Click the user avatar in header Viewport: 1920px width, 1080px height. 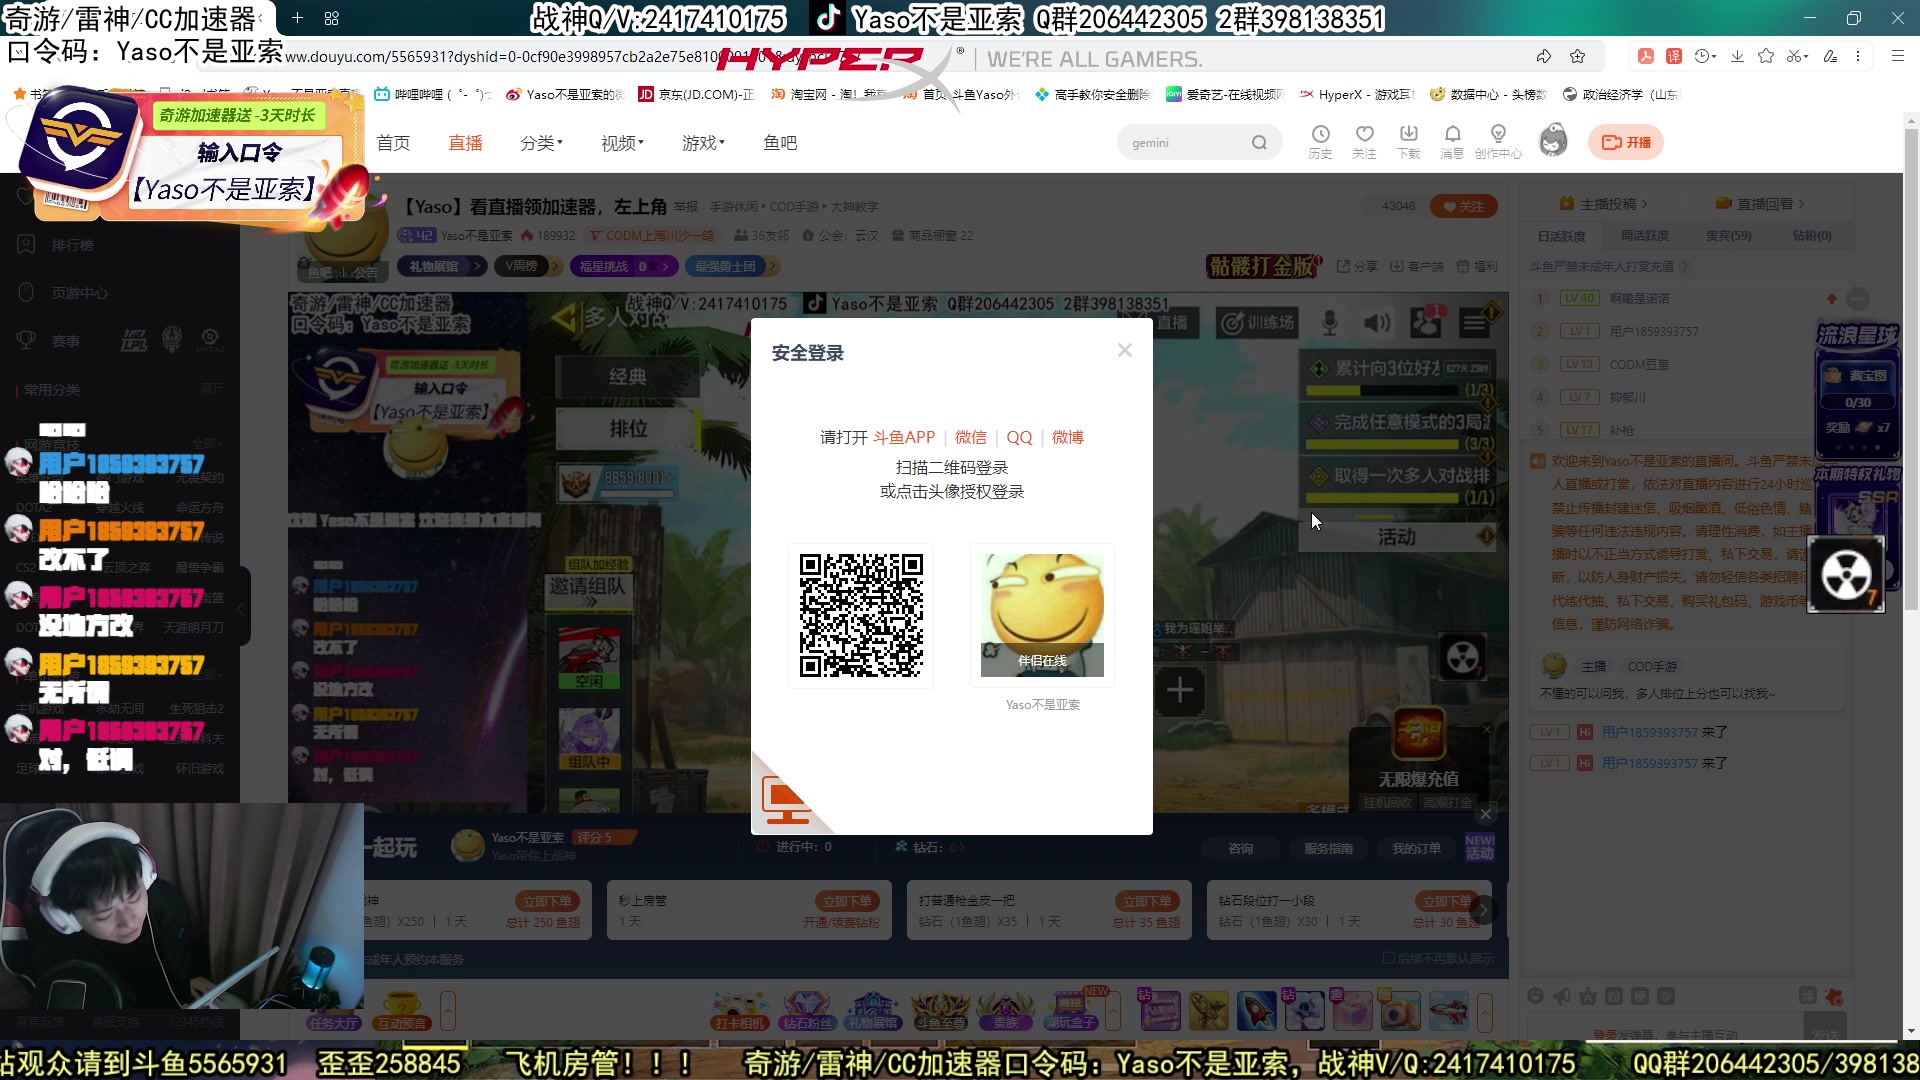coord(1553,141)
